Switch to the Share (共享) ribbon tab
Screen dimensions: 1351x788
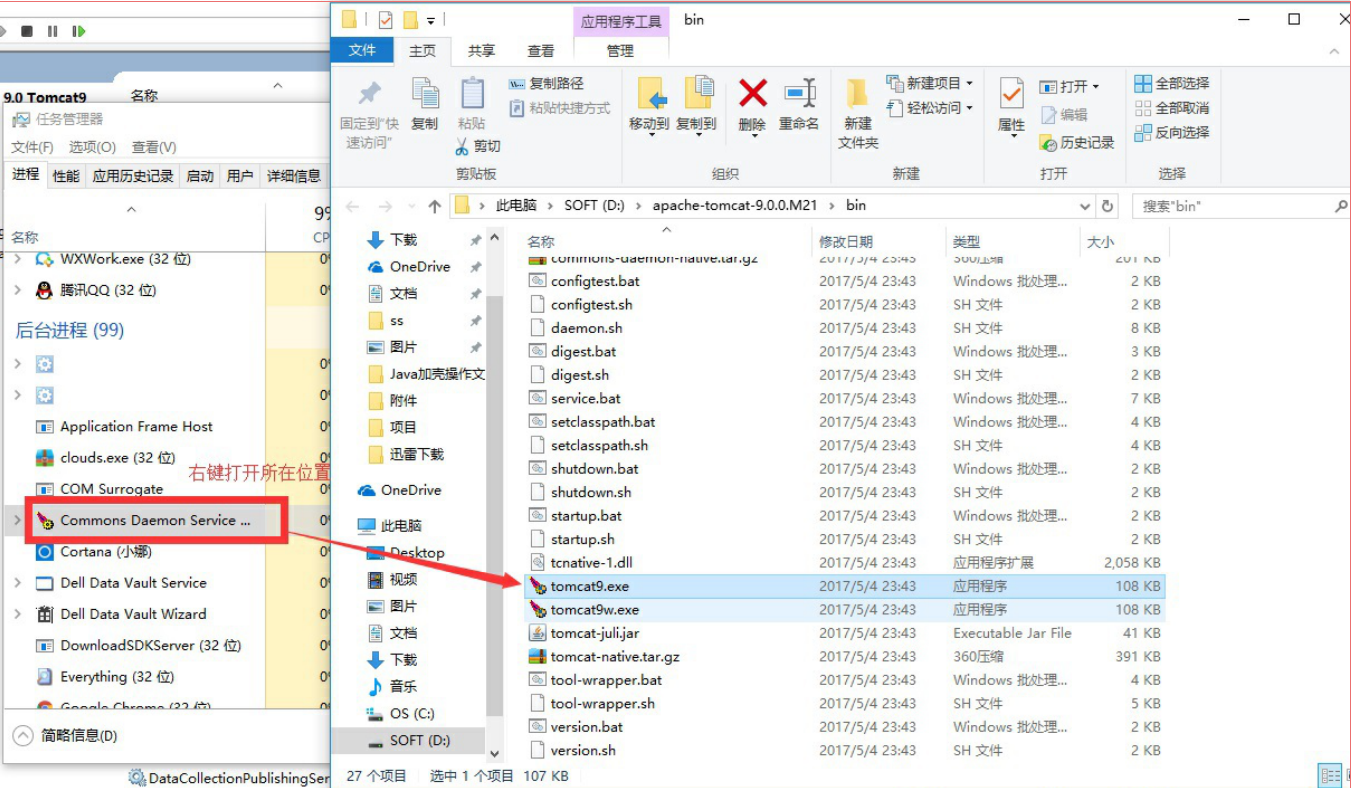pos(482,51)
